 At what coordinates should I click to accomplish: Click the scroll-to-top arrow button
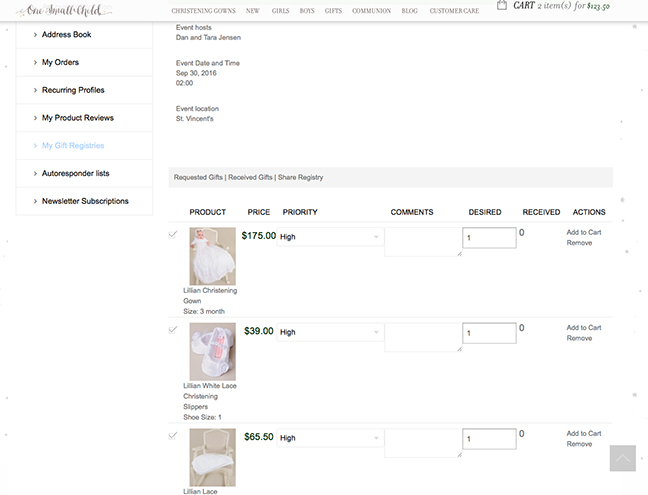click(x=622, y=458)
